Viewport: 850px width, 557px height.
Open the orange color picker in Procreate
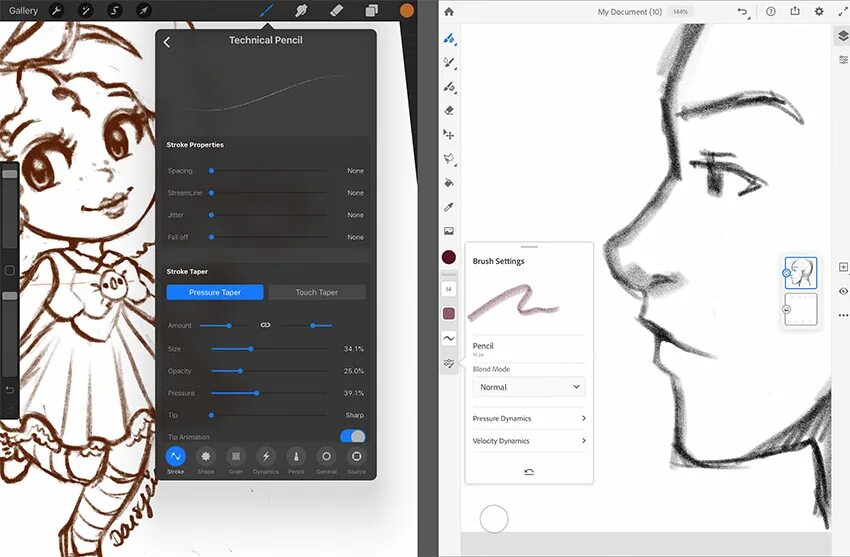tap(407, 10)
